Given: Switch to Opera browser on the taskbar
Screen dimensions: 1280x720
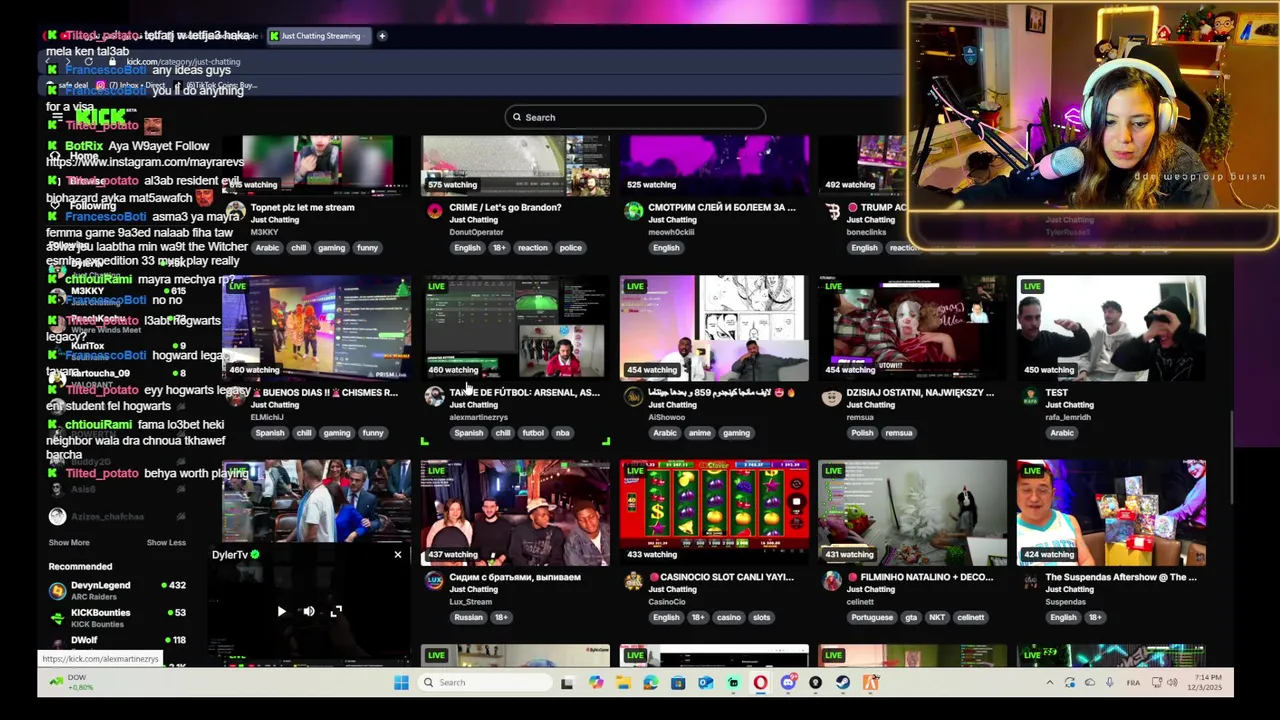Looking at the screenshot, I should pyautogui.click(x=761, y=682).
